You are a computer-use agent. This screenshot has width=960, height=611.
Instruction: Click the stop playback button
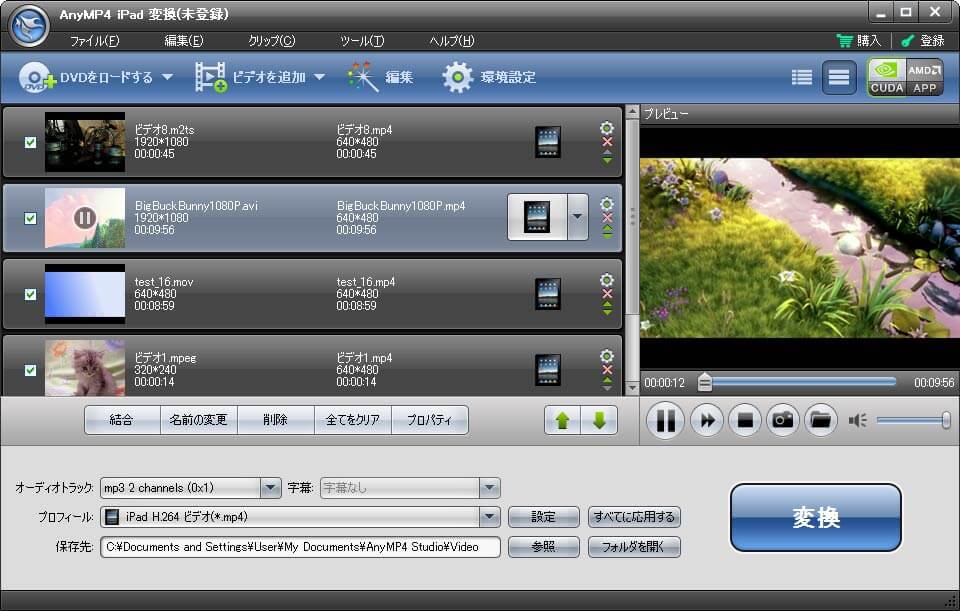click(744, 421)
